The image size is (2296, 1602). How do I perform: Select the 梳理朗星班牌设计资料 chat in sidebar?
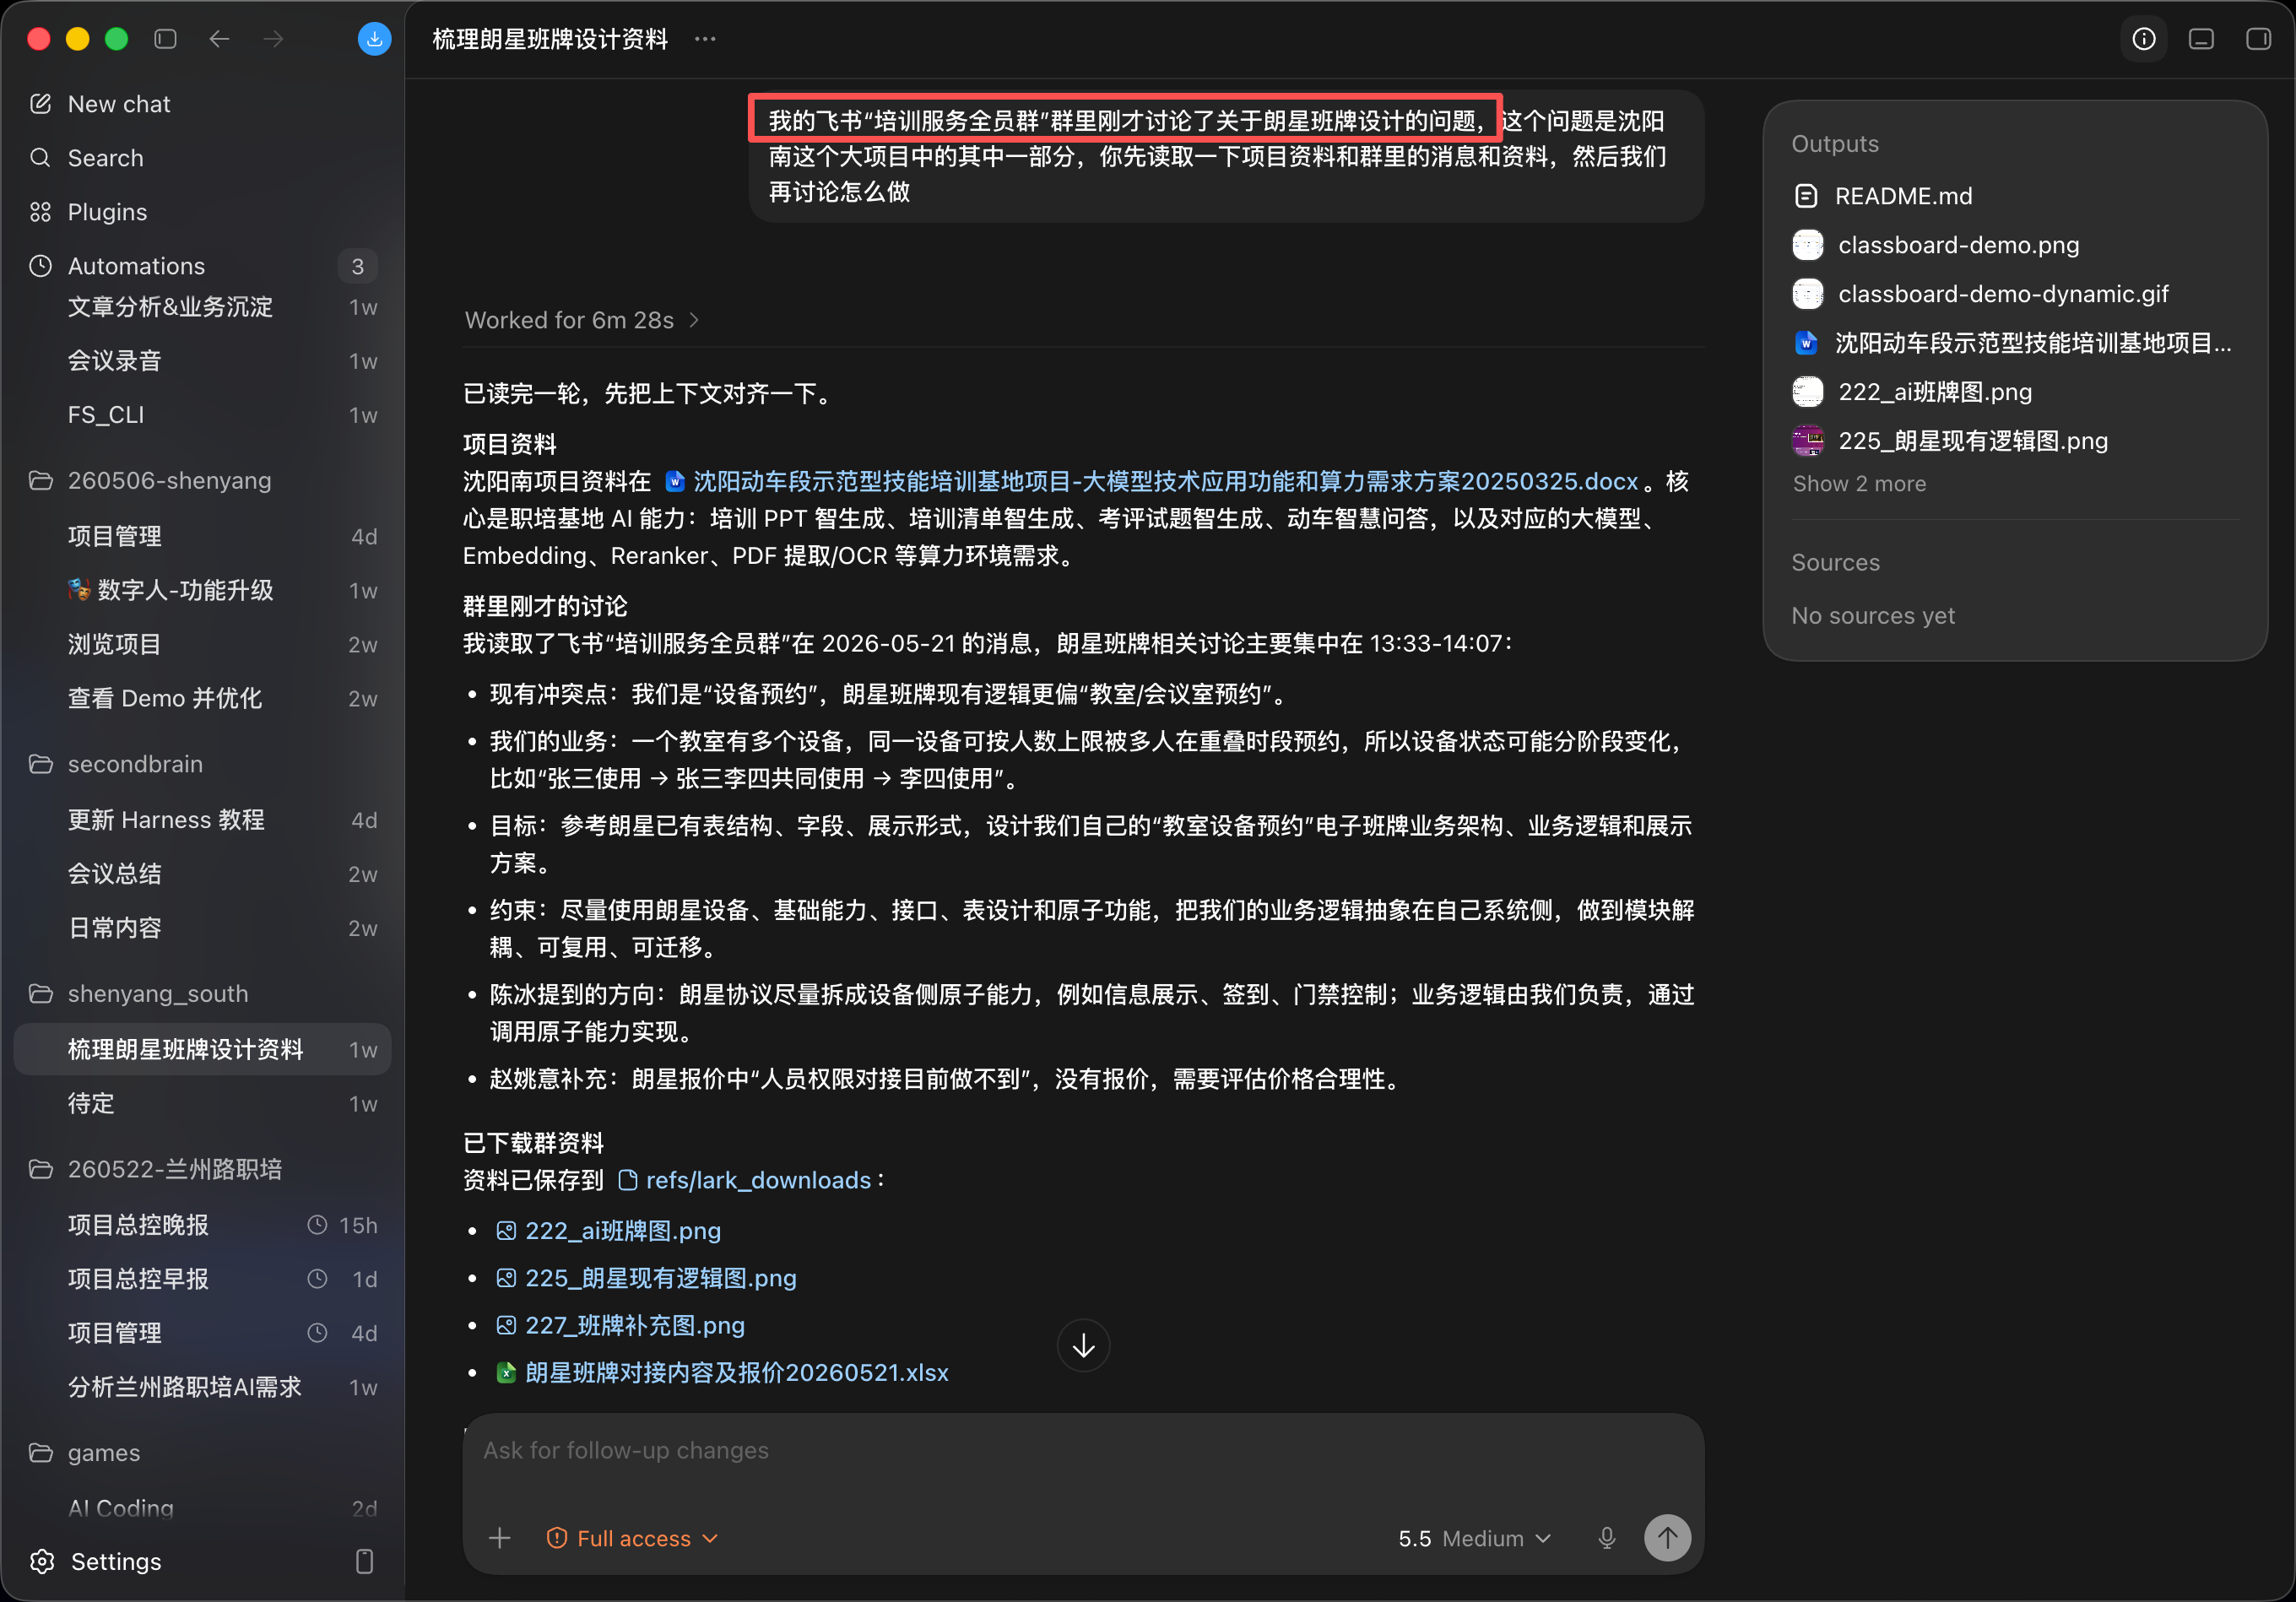tap(202, 1050)
